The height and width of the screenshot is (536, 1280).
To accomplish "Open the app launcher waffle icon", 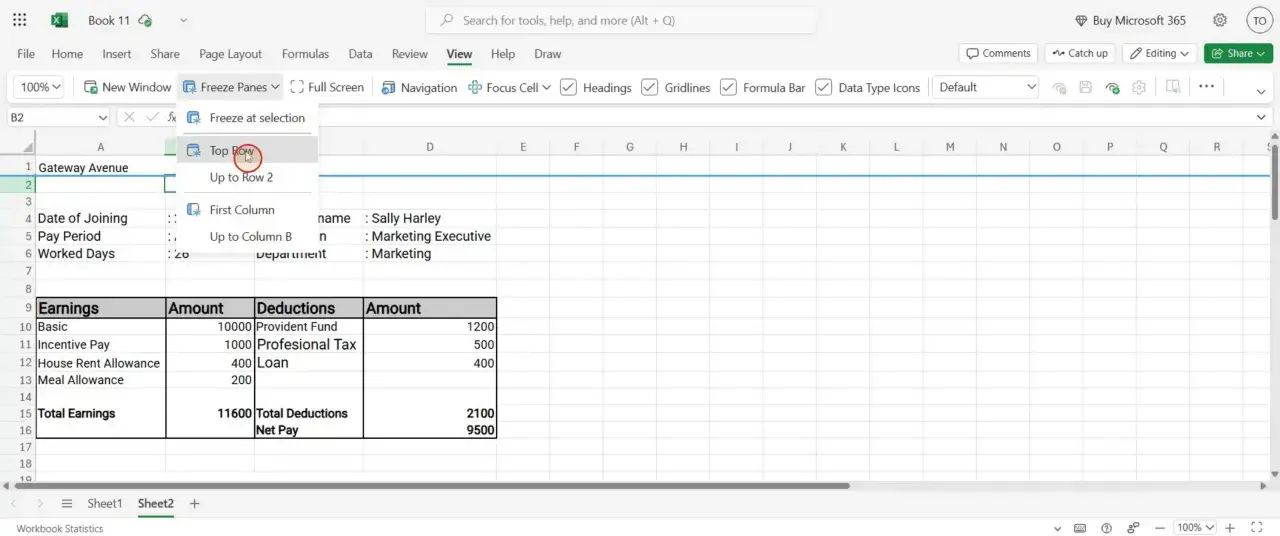I will (20, 20).
